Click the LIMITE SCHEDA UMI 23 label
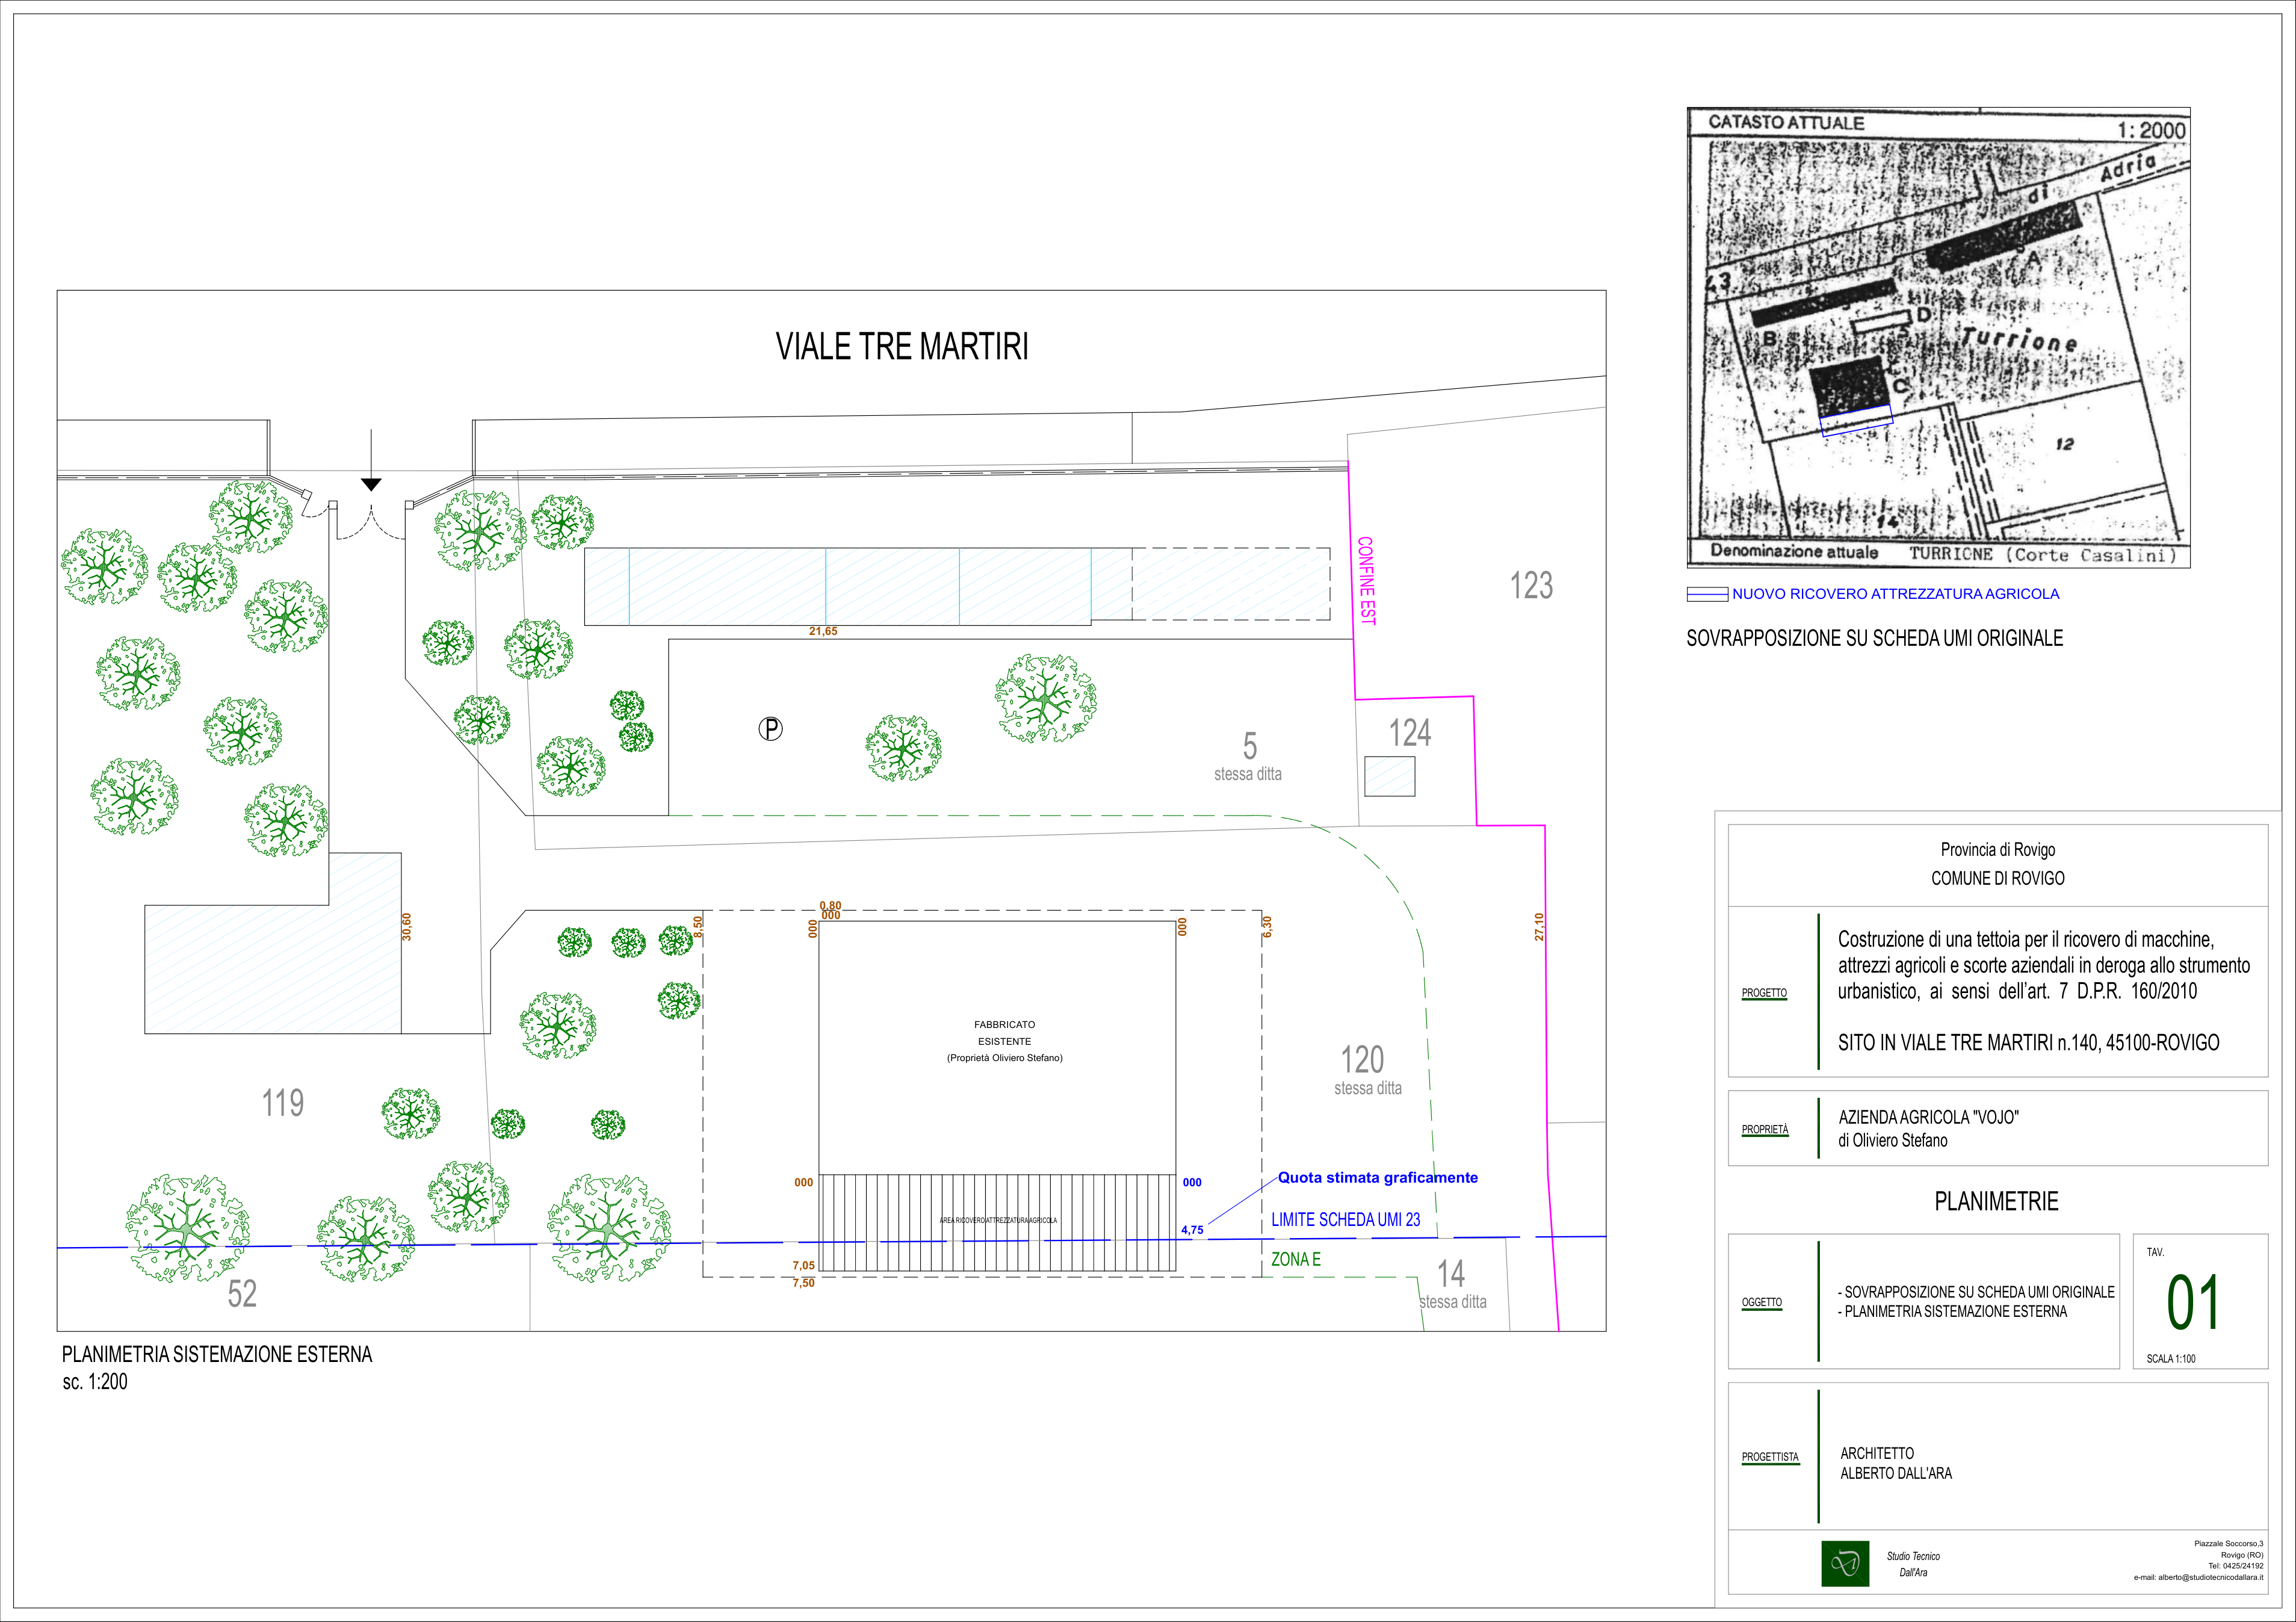Viewport: 2296px width, 1622px height. click(x=1346, y=1220)
